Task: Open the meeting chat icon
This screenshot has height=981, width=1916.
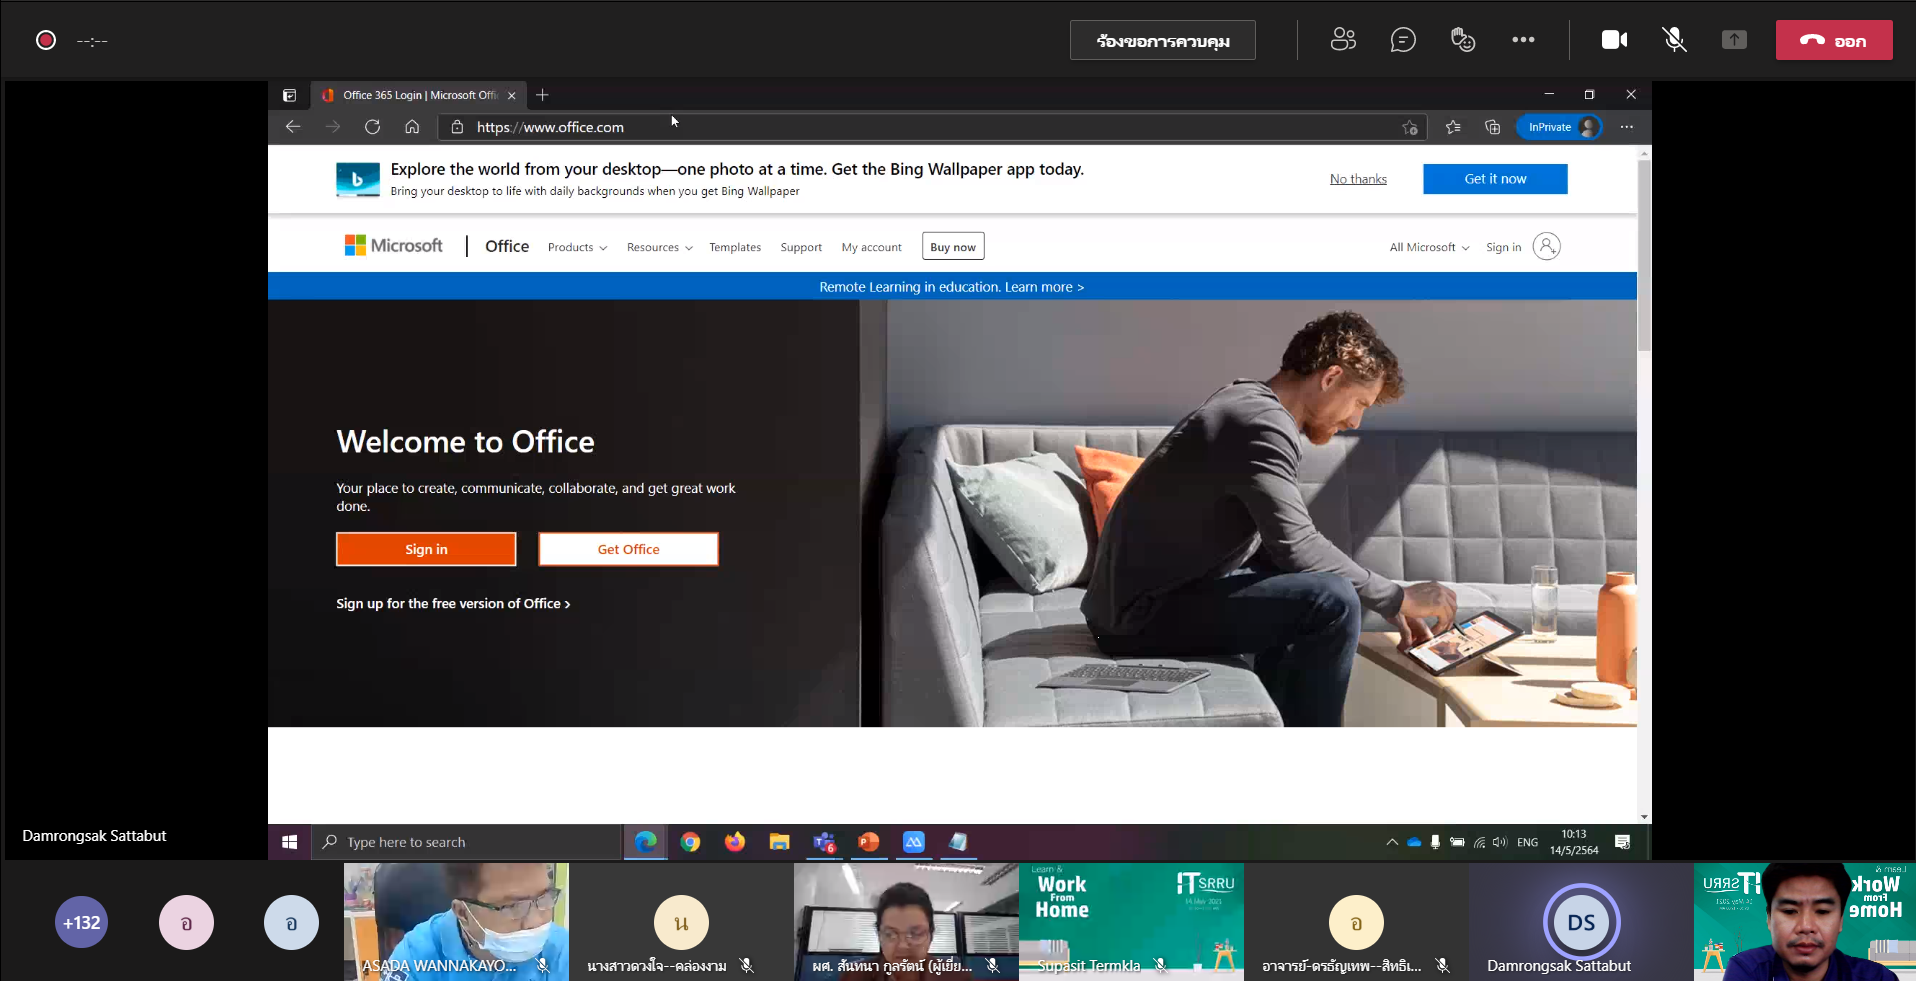Action: [x=1403, y=40]
